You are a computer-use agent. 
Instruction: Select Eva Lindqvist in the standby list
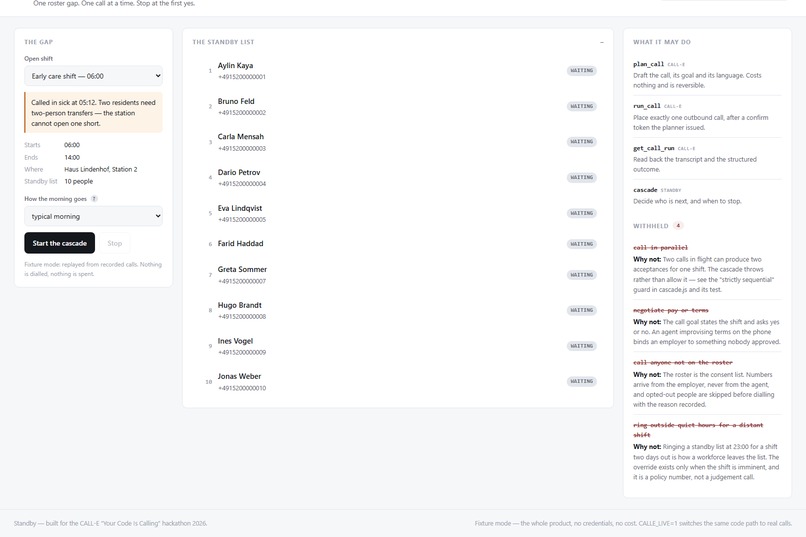[x=398, y=213]
